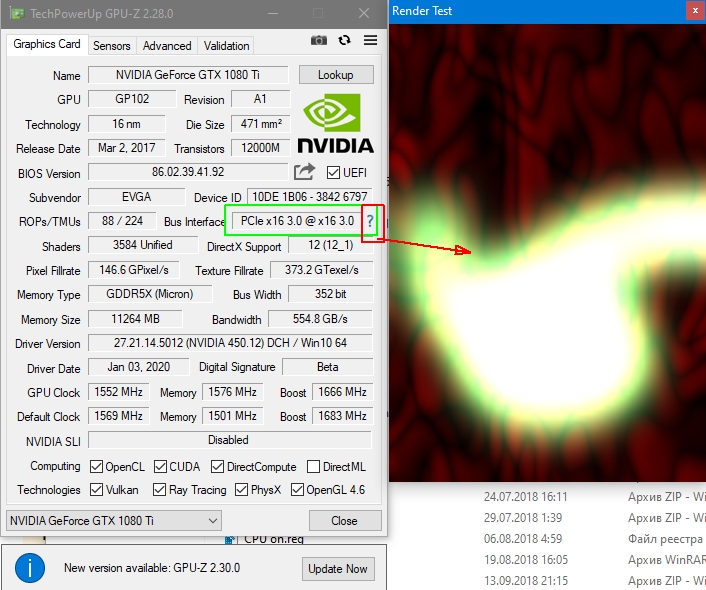Toggle the OpenCL checkbox
This screenshot has height=590, width=706.
tap(96, 467)
